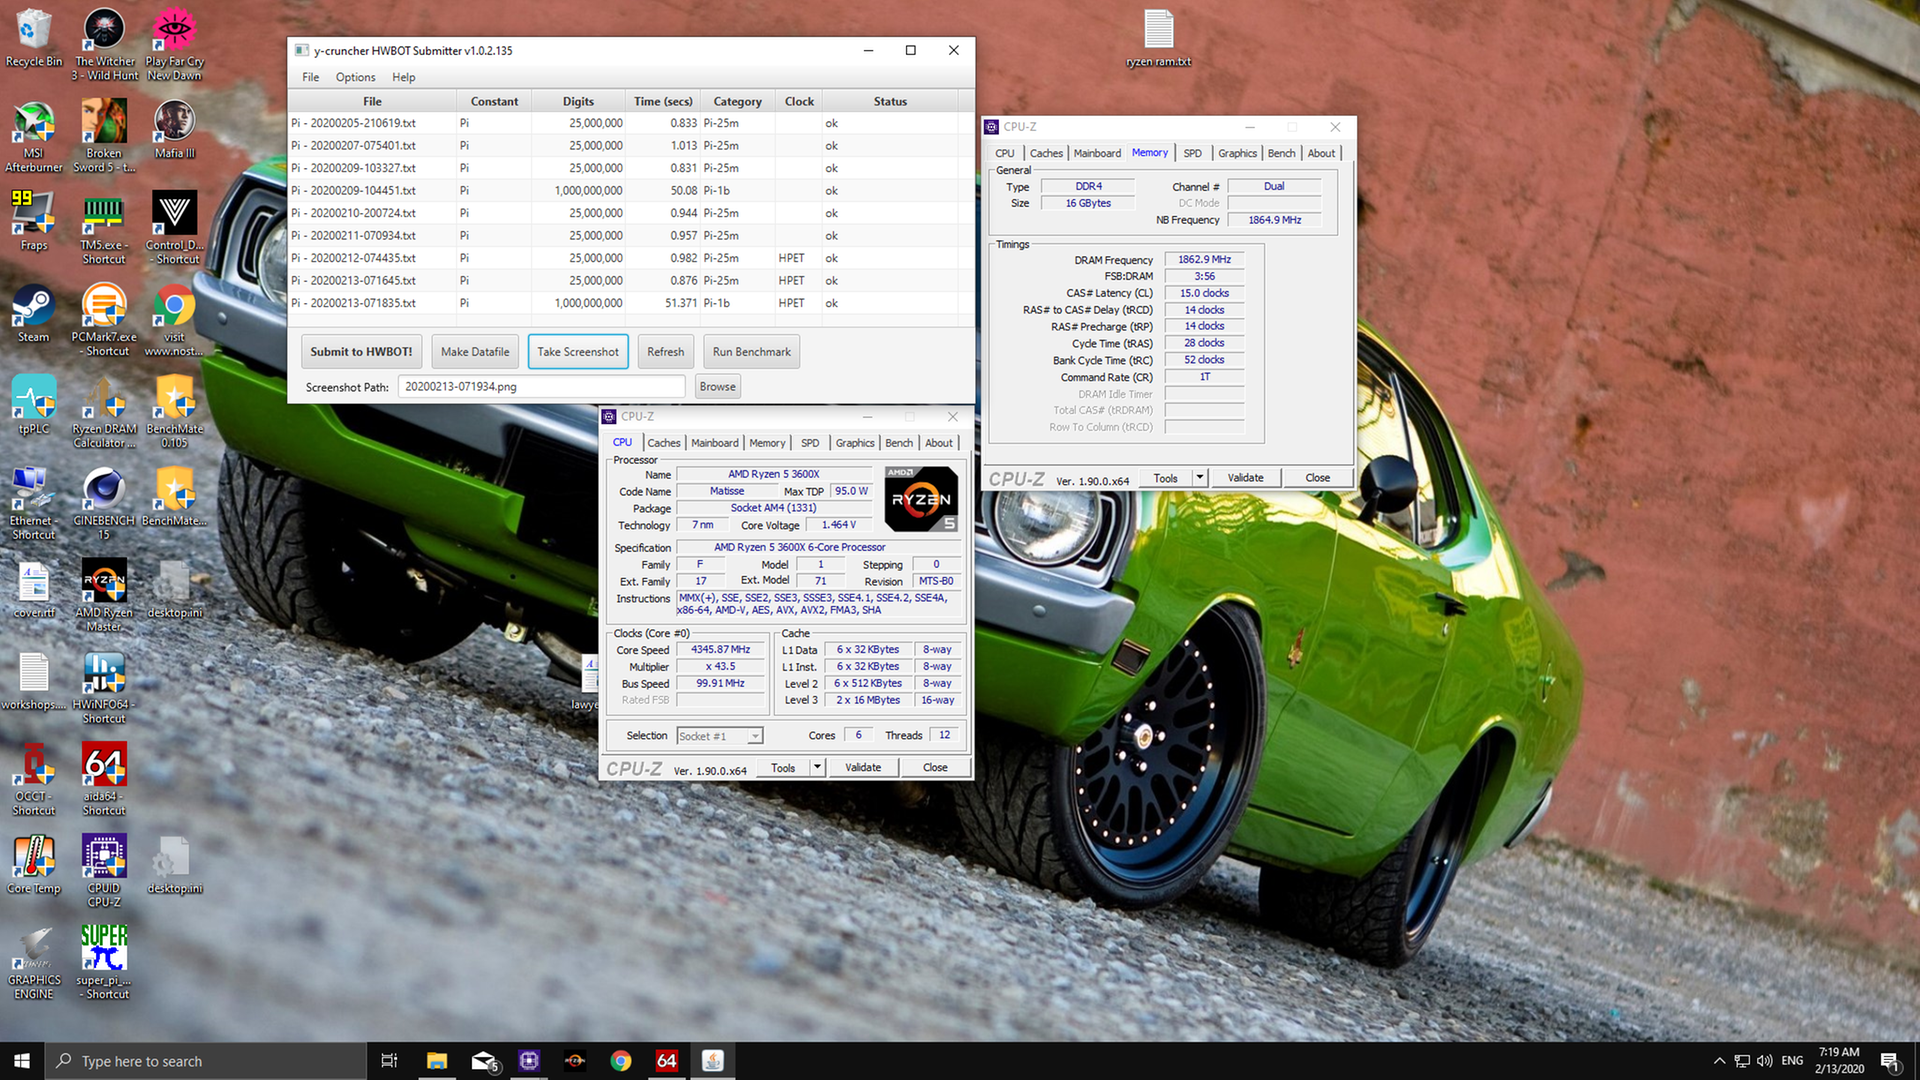Viewport: 1920px width, 1080px height.
Task: Open Steam desktop icon
Action: (x=33, y=312)
